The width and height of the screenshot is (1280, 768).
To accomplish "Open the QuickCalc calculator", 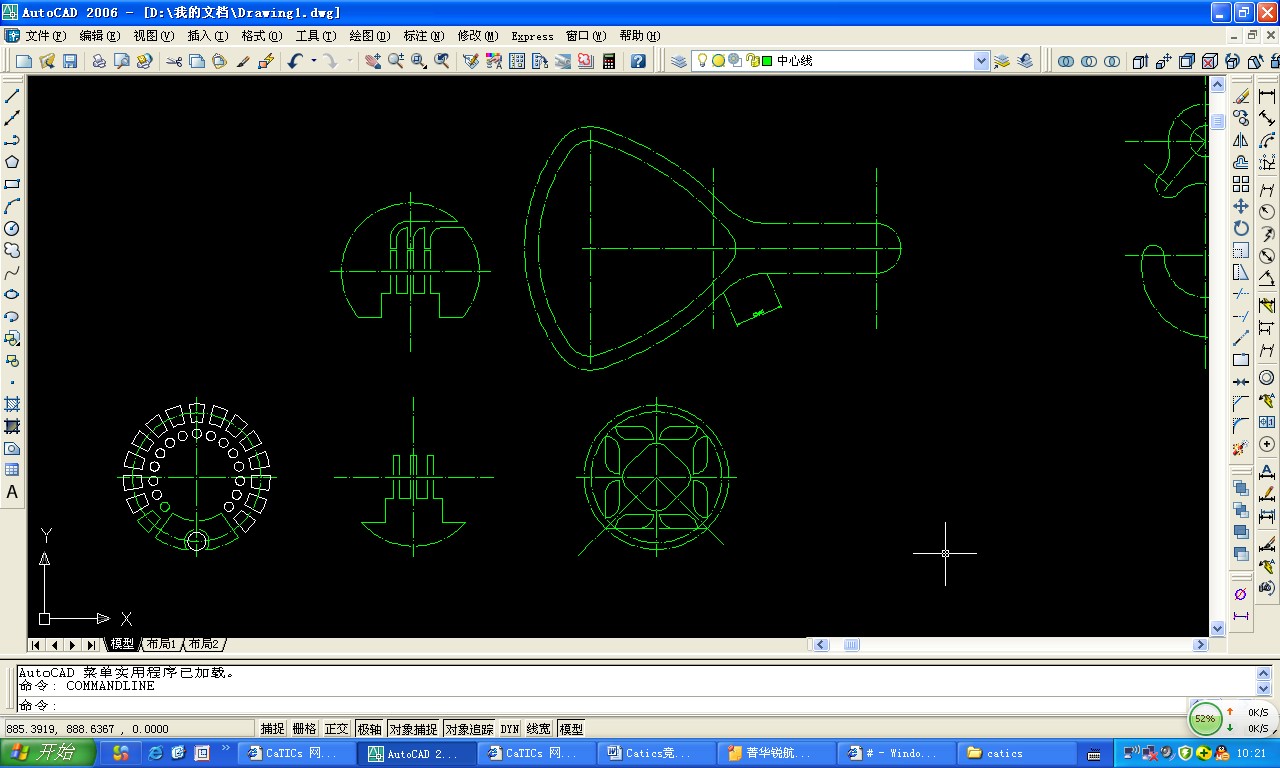I will (x=609, y=61).
